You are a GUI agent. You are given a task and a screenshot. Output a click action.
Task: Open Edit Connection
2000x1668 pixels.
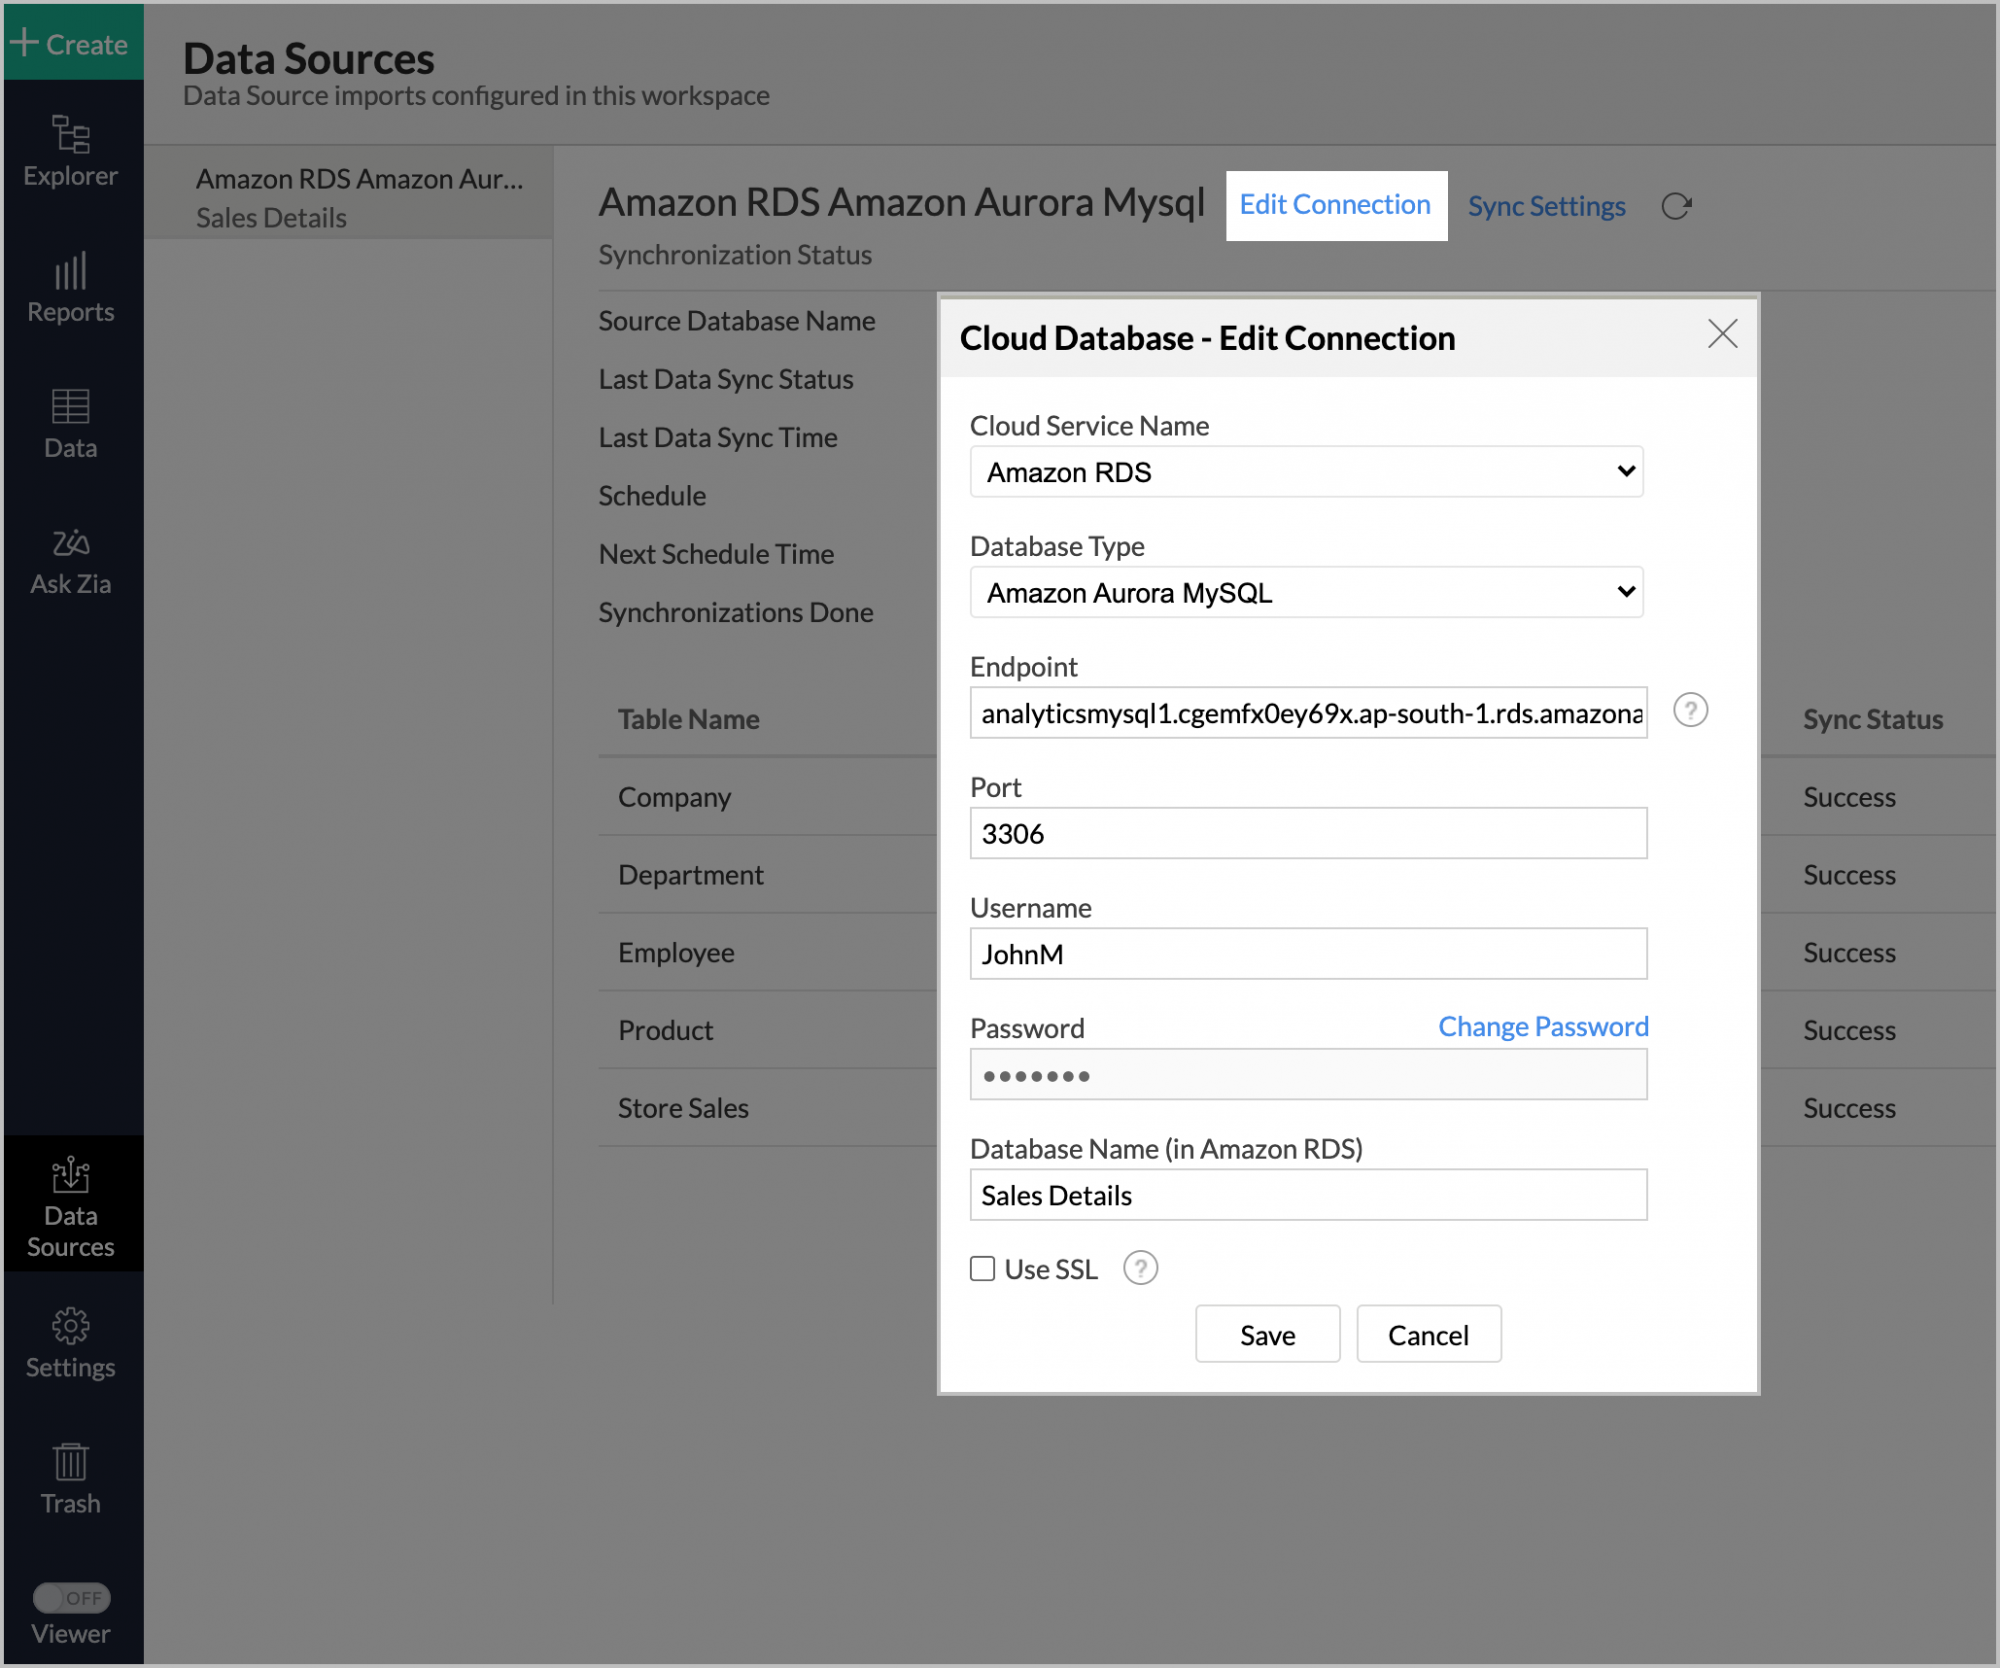tap(1334, 205)
